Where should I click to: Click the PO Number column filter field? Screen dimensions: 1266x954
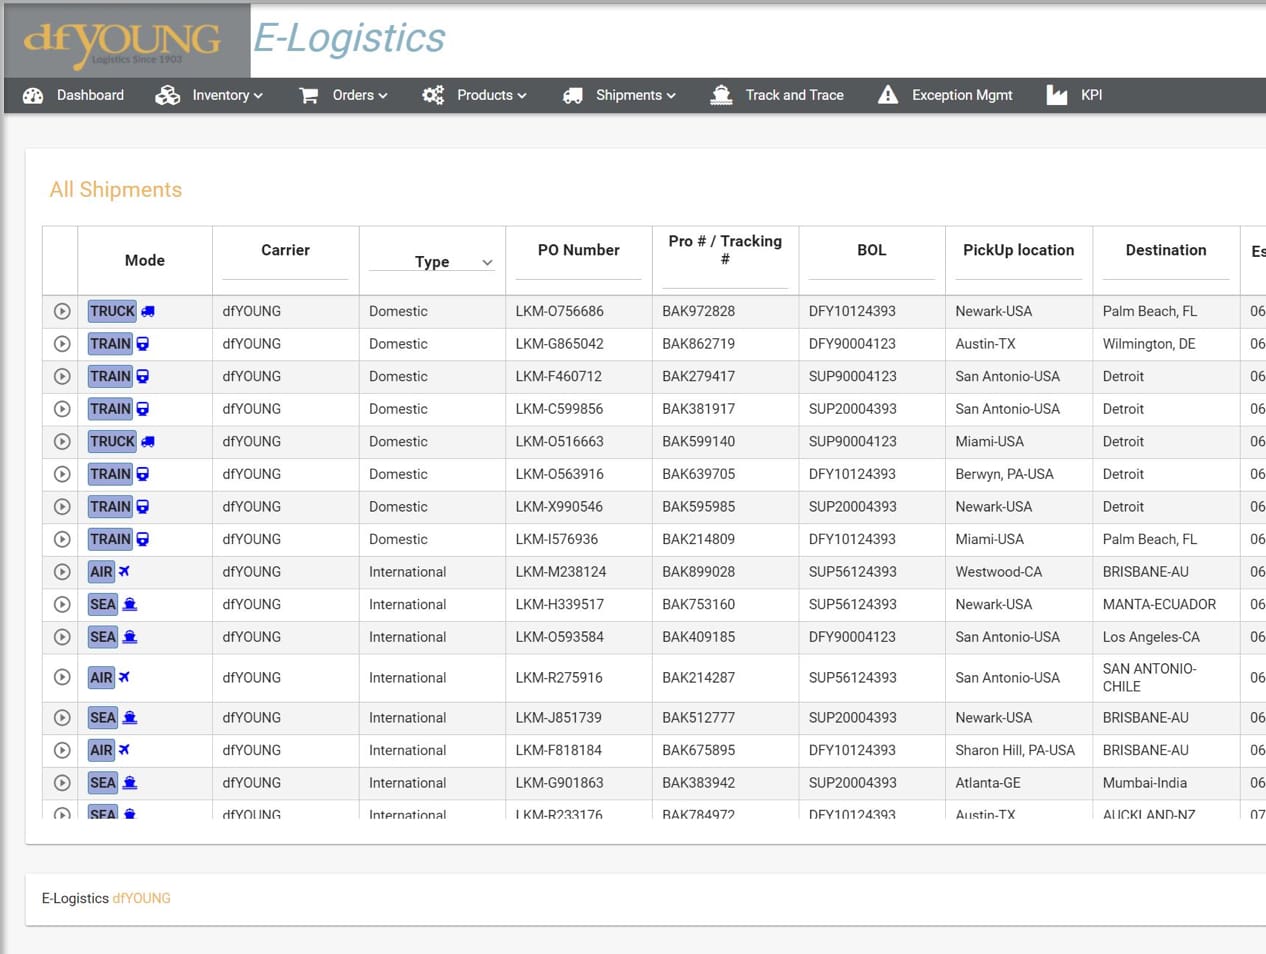pyautogui.click(x=578, y=271)
